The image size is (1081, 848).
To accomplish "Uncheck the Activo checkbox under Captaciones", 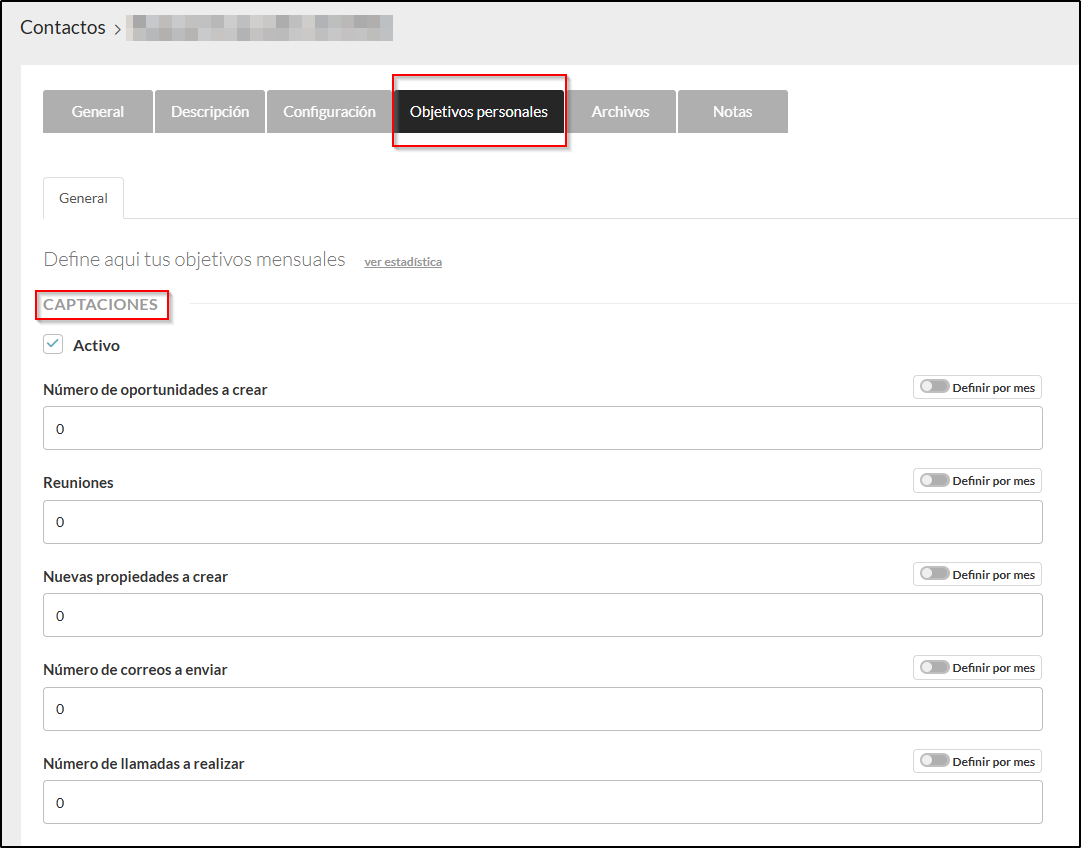I will [54, 344].
